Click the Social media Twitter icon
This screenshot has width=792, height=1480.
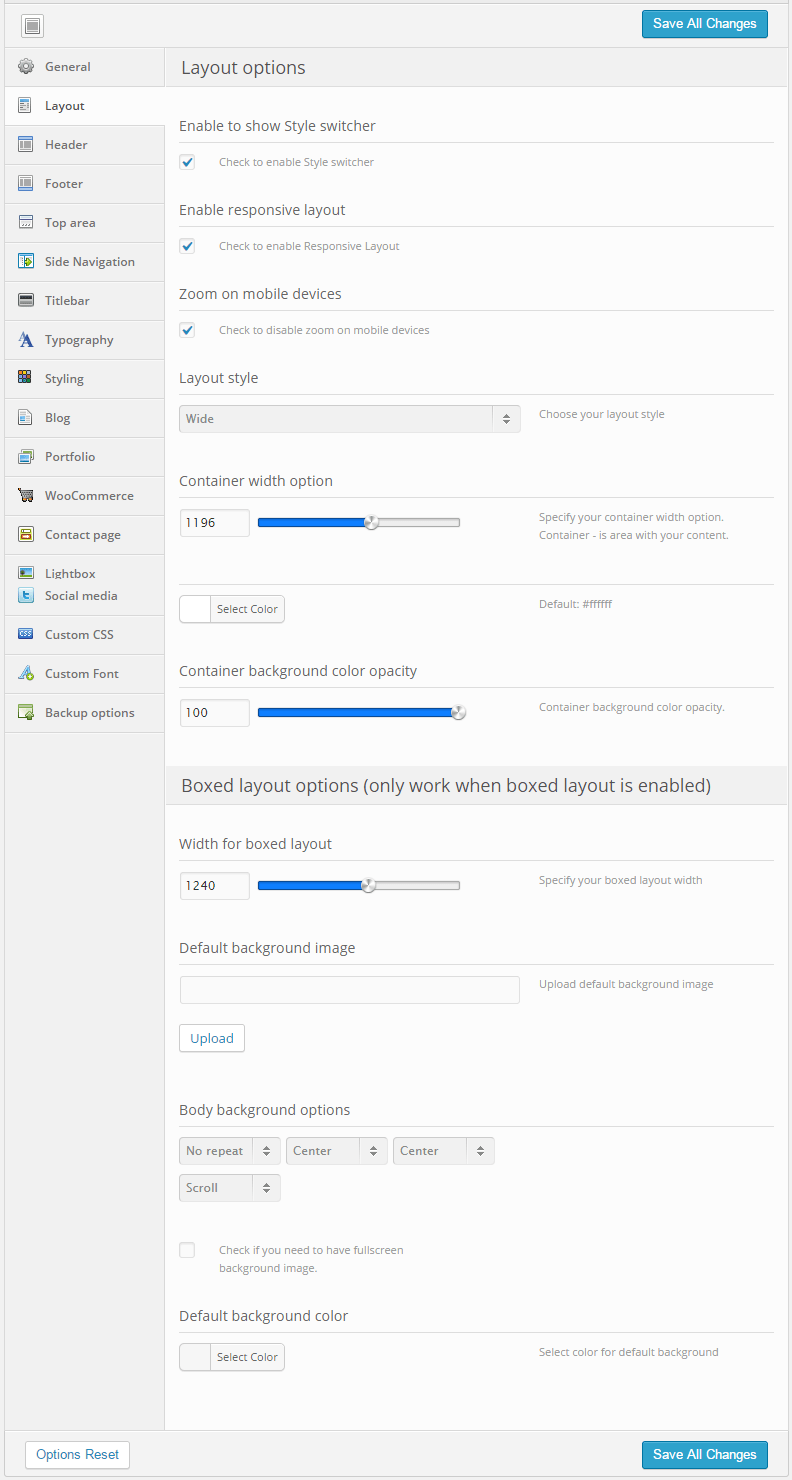[x=26, y=596]
